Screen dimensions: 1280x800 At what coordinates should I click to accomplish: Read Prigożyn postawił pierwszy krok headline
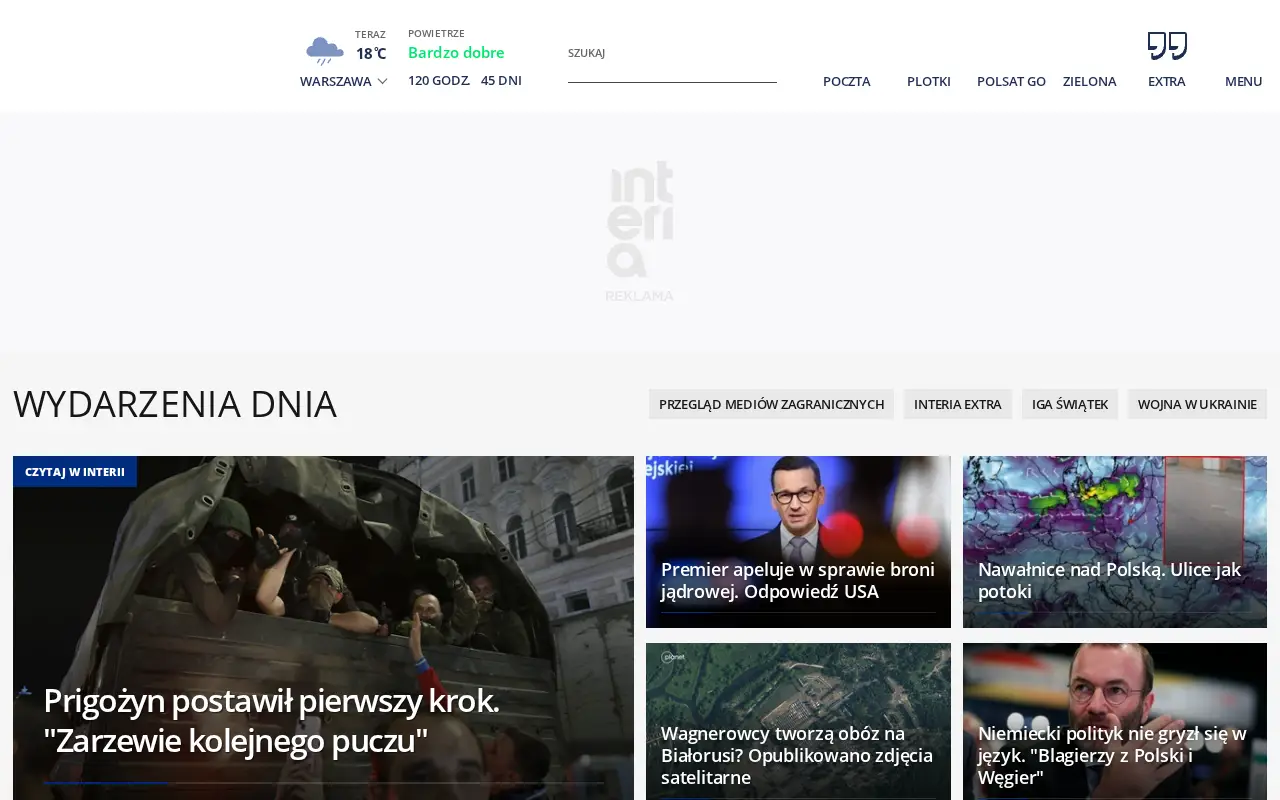pos(271,721)
